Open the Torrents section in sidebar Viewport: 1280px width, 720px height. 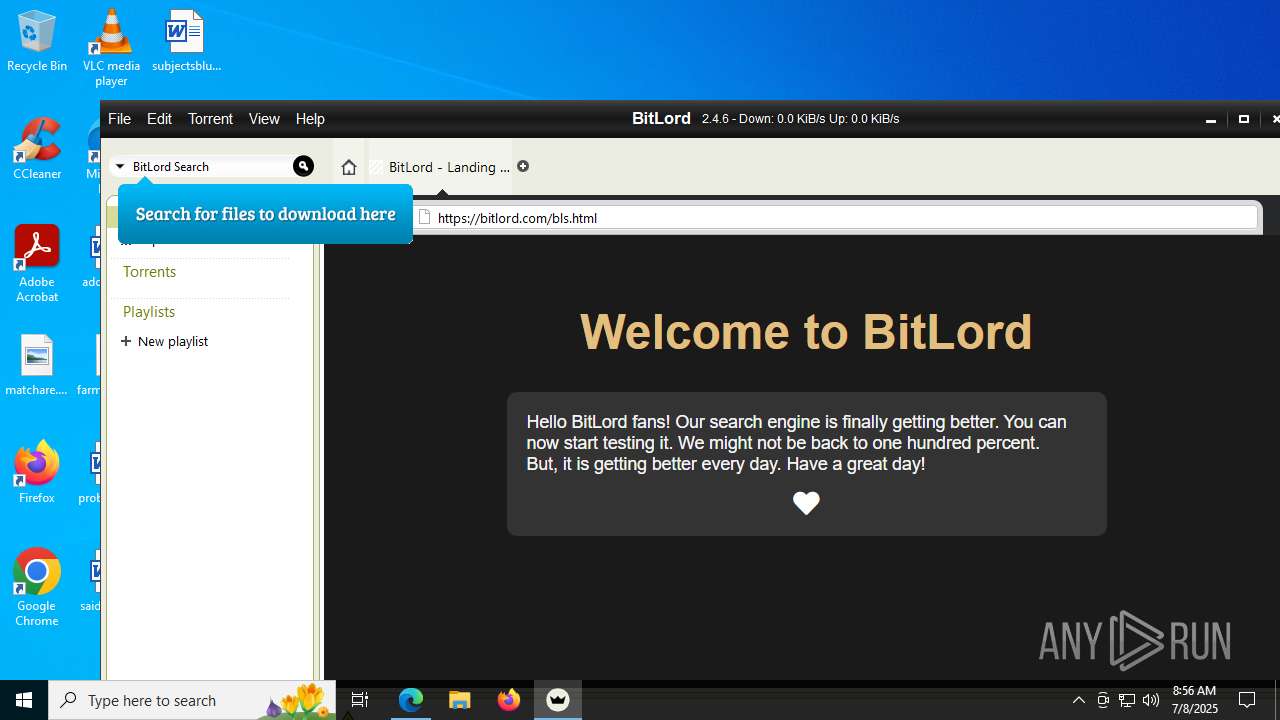point(149,272)
